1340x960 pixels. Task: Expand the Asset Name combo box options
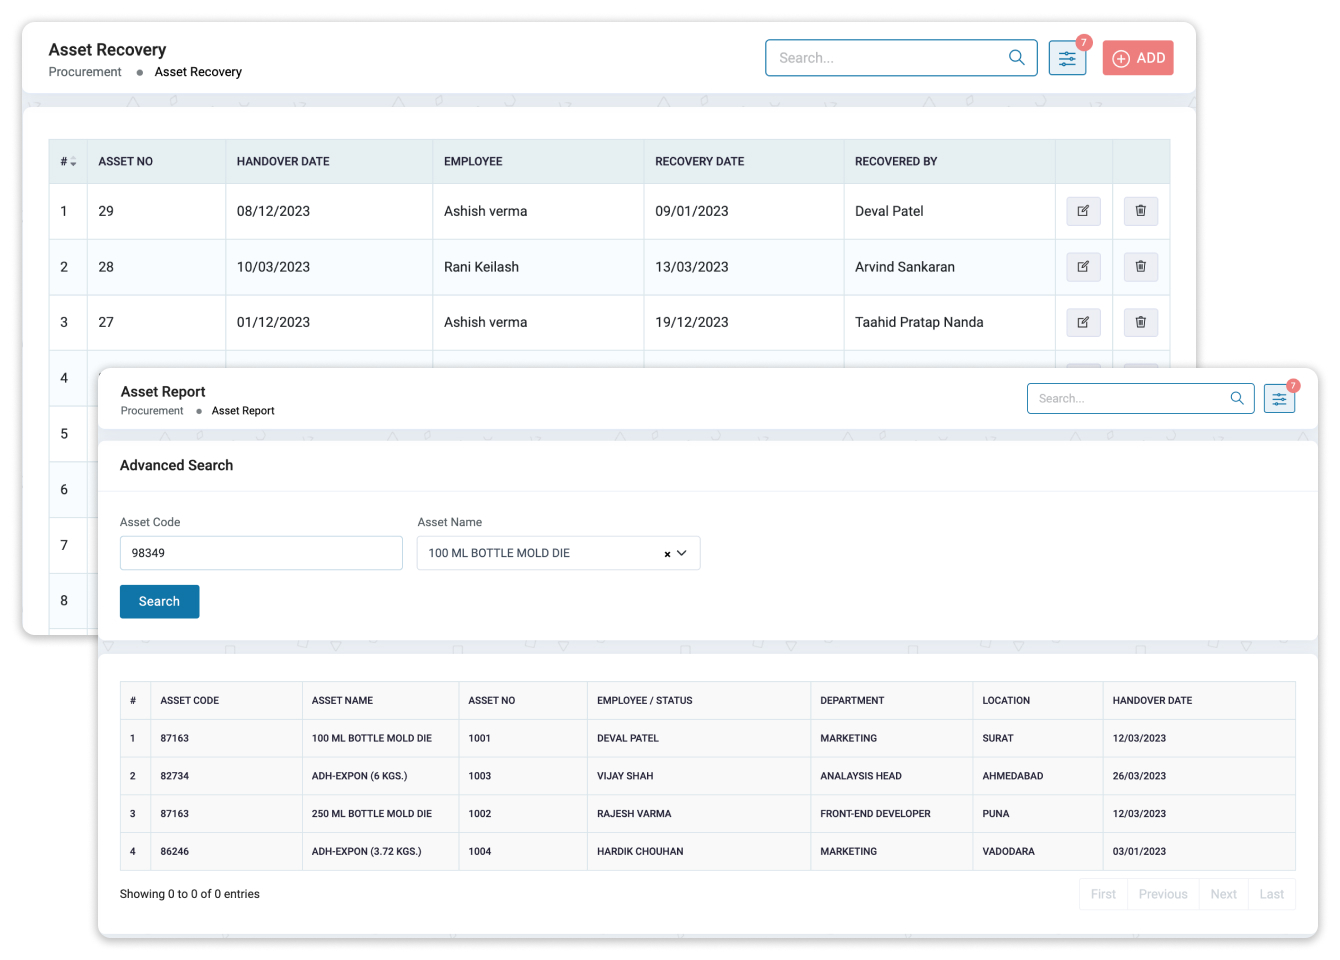(685, 553)
